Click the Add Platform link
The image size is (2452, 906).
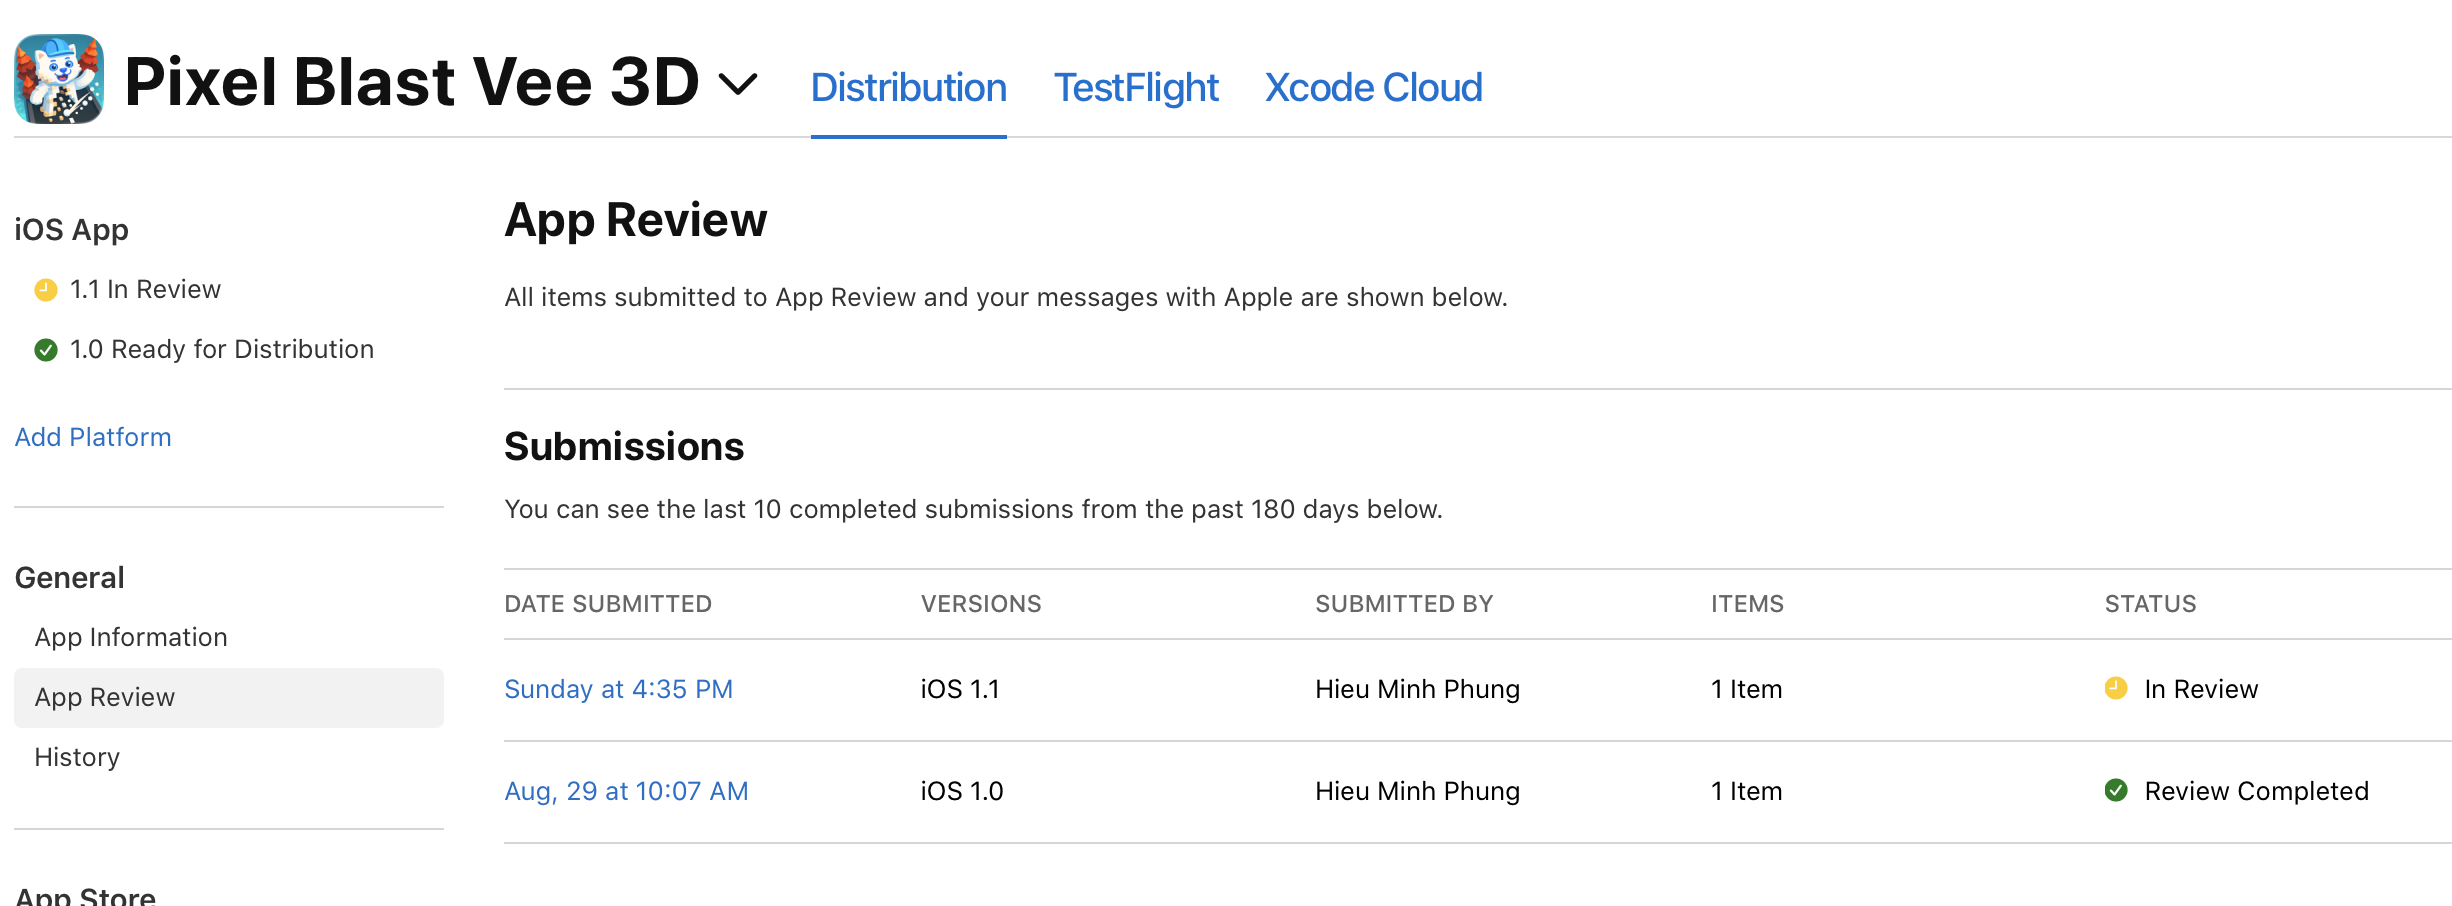click(x=93, y=437)
